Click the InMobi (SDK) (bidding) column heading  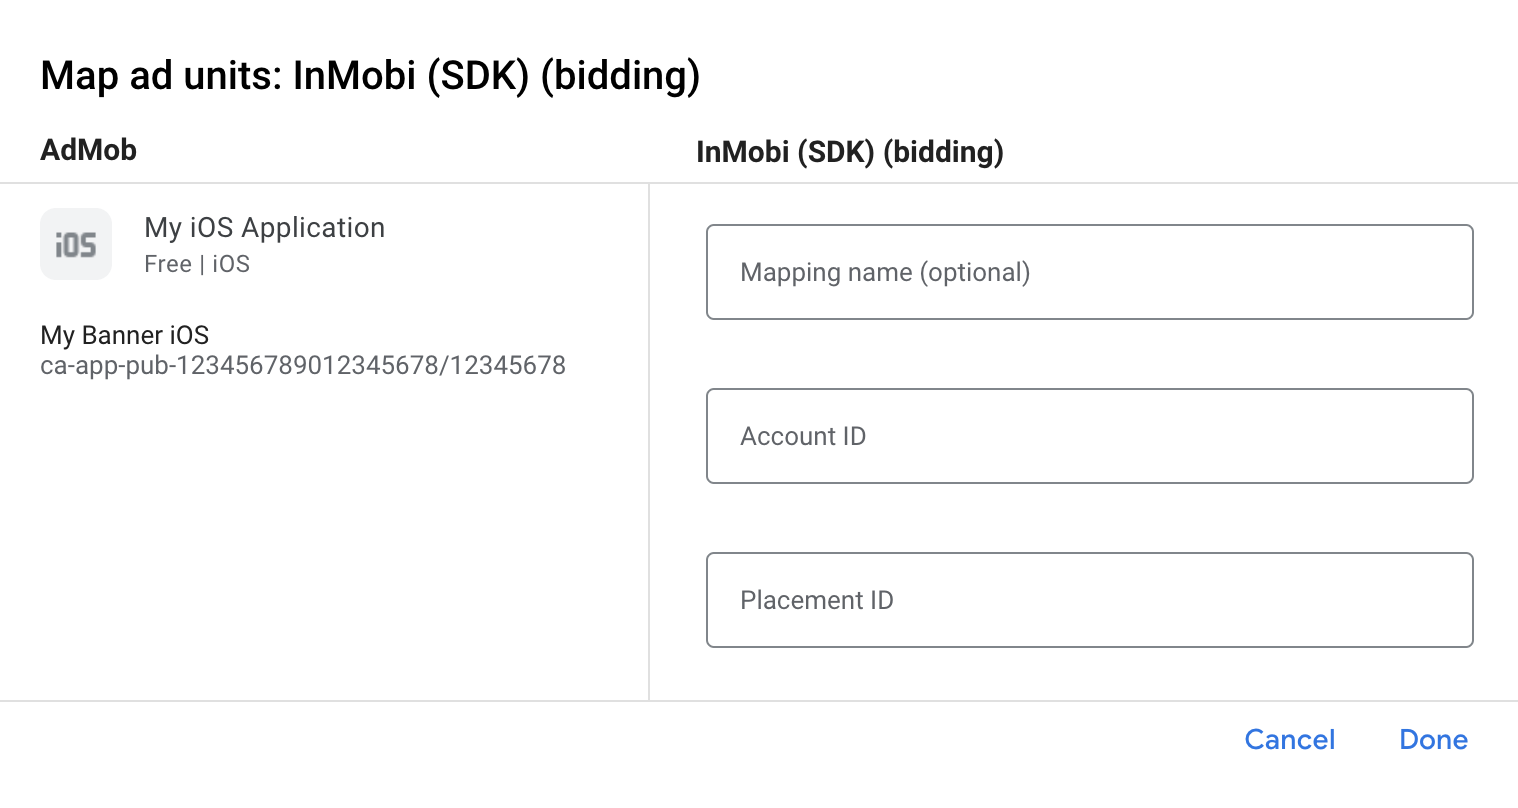(x=849, y=152)
